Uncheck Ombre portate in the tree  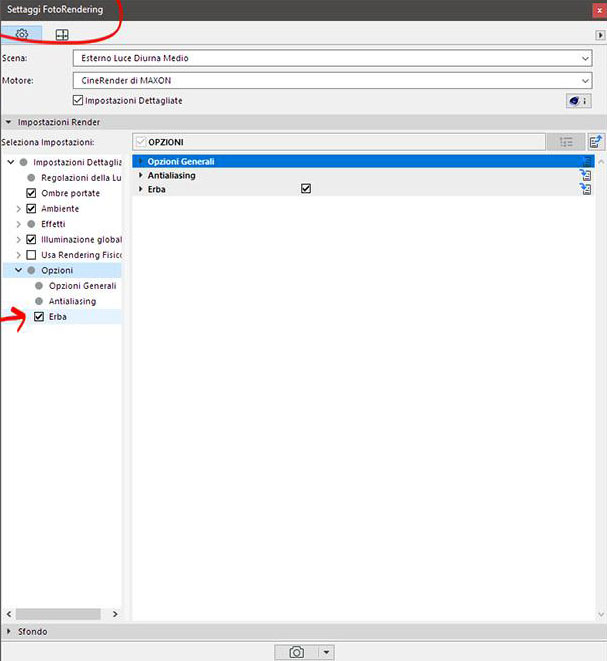coord(32,193)
